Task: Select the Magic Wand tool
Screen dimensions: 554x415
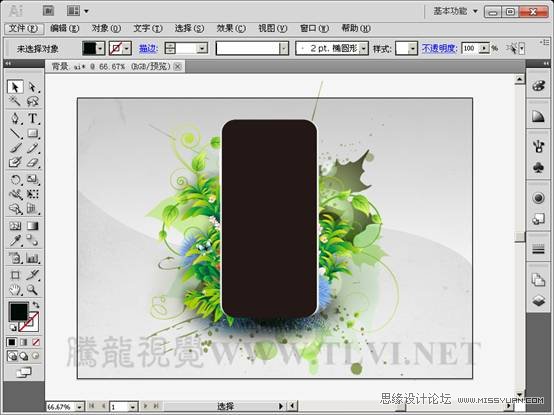Action: coord(15,101)
